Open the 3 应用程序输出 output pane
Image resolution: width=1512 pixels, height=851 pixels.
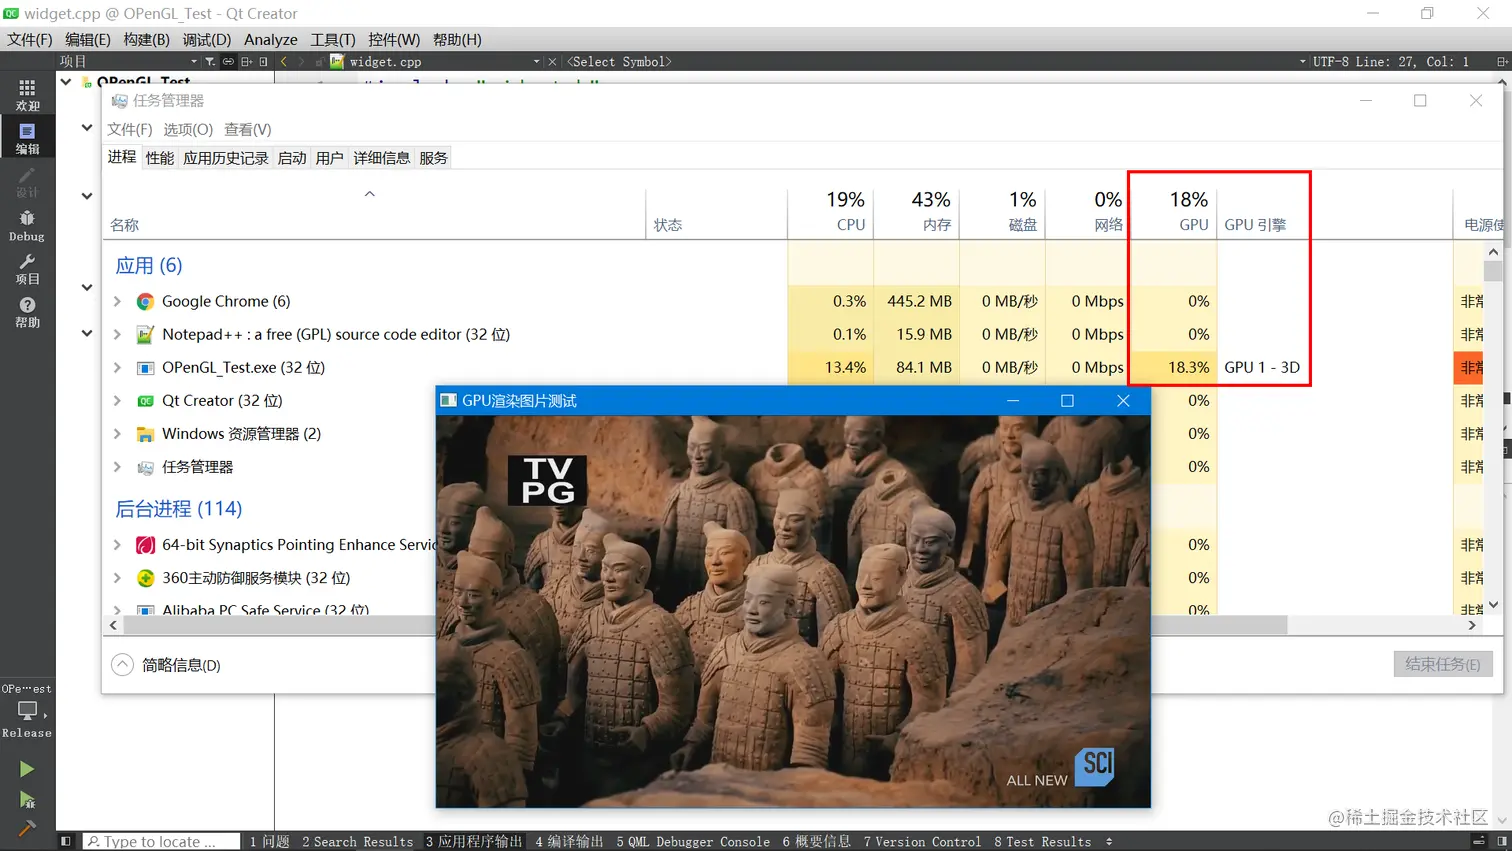click(x=474, y=841)
